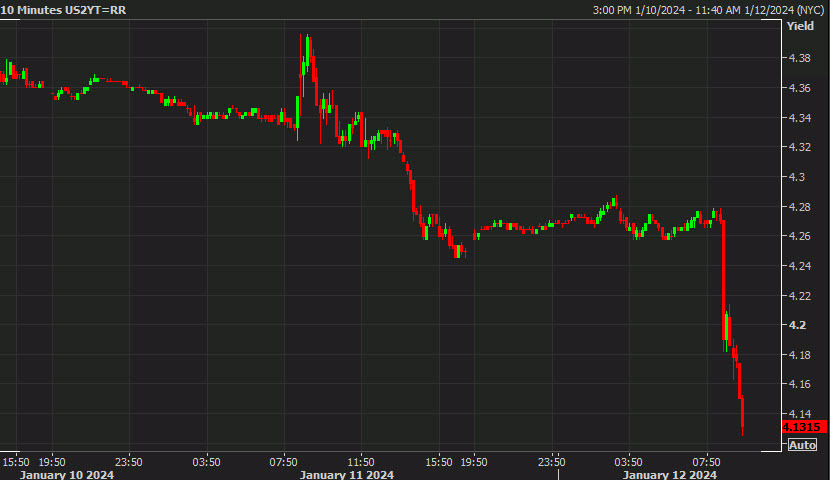Select the 4.28 yield axis value

pos(799,206)
